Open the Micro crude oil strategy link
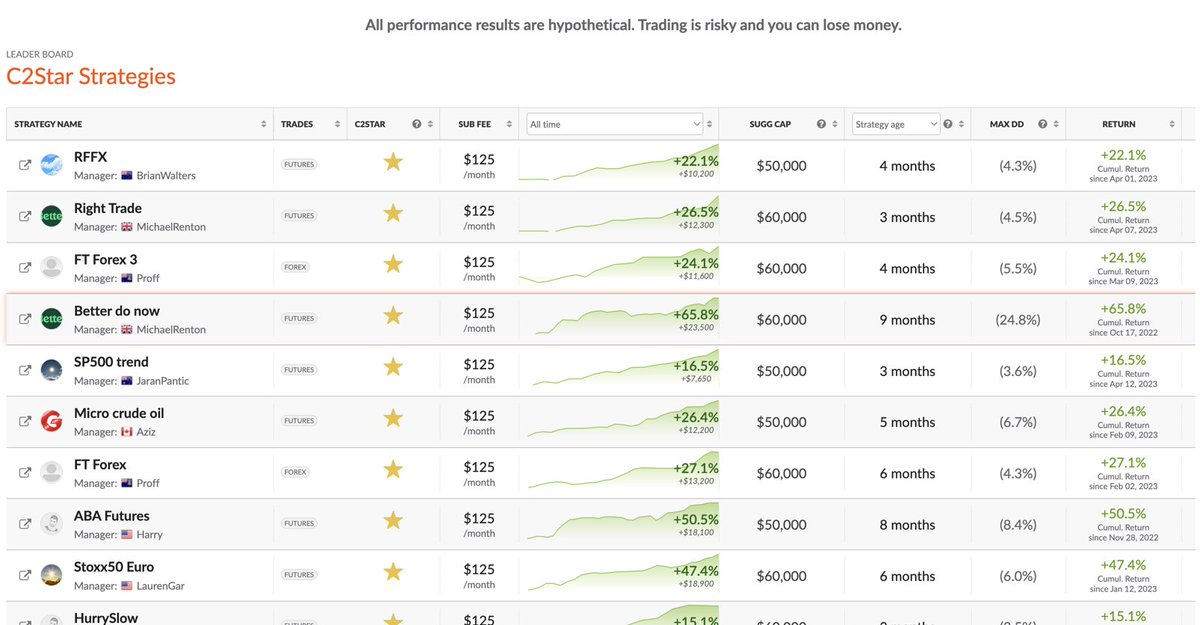Screen dimensions: 1200x625 coord(119,413)
